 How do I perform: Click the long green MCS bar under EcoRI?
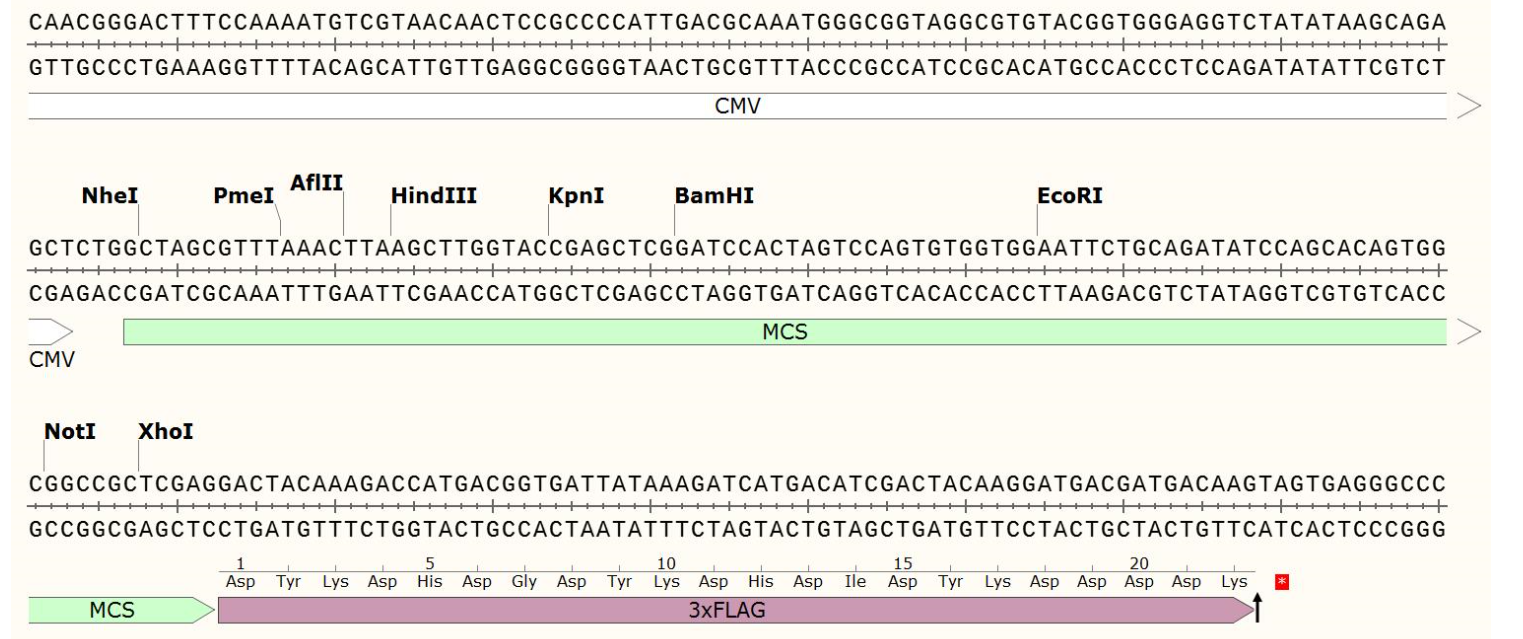point(784,332)
